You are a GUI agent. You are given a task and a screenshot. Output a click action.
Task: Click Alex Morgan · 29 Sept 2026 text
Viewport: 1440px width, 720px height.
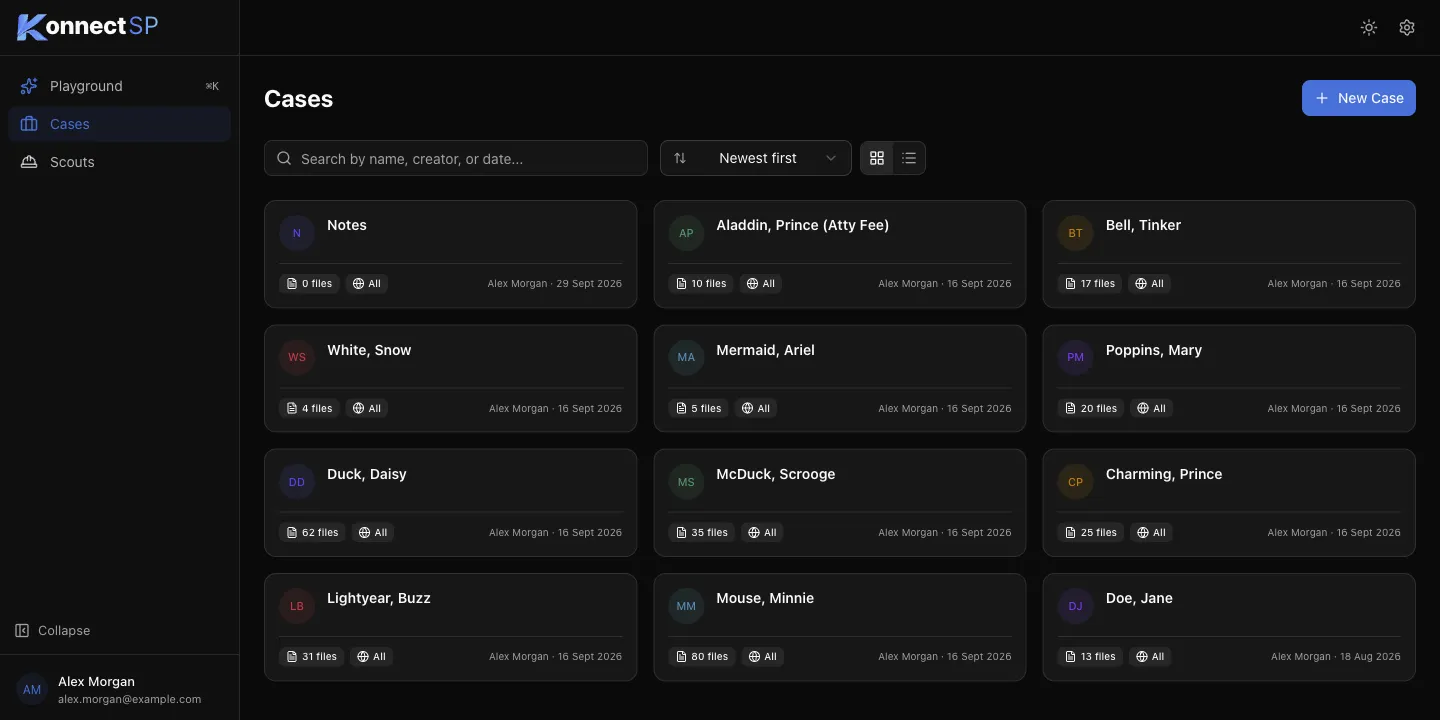tap(555, 284)
